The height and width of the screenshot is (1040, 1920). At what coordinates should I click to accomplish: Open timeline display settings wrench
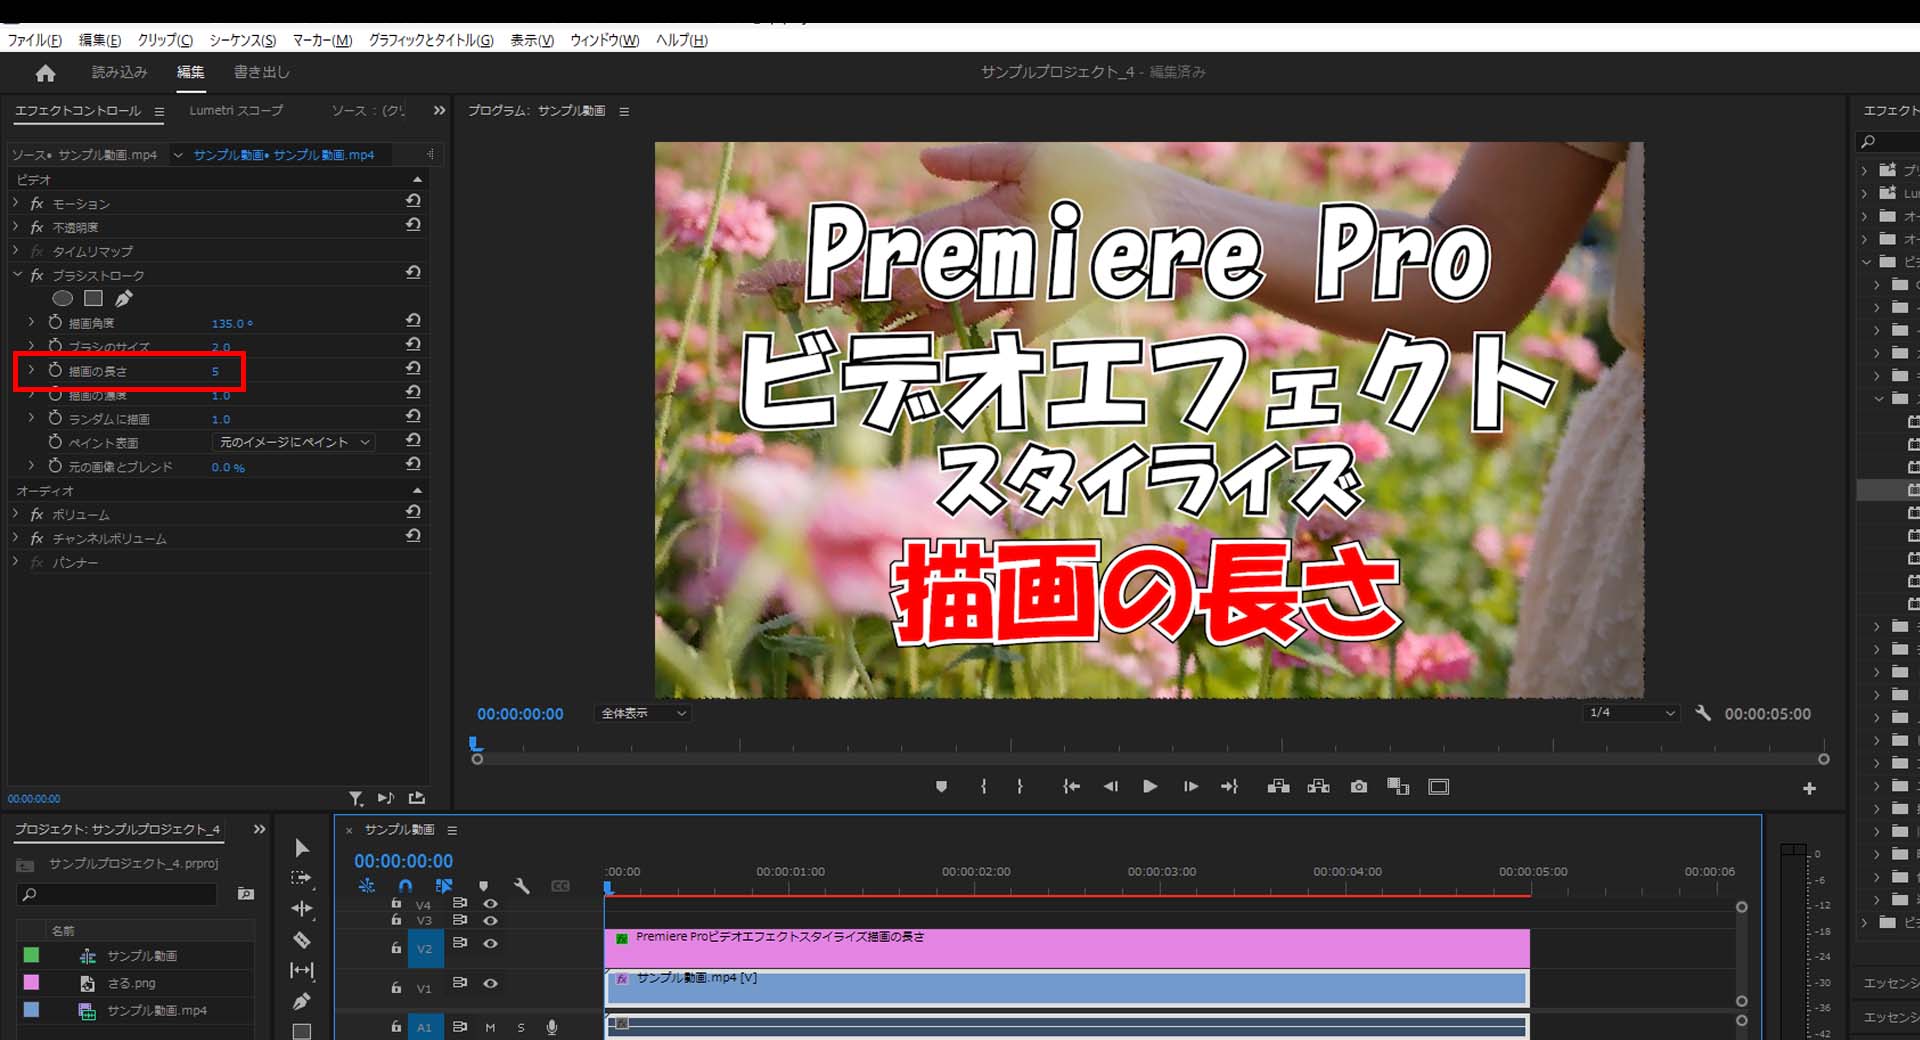point(521,886)
